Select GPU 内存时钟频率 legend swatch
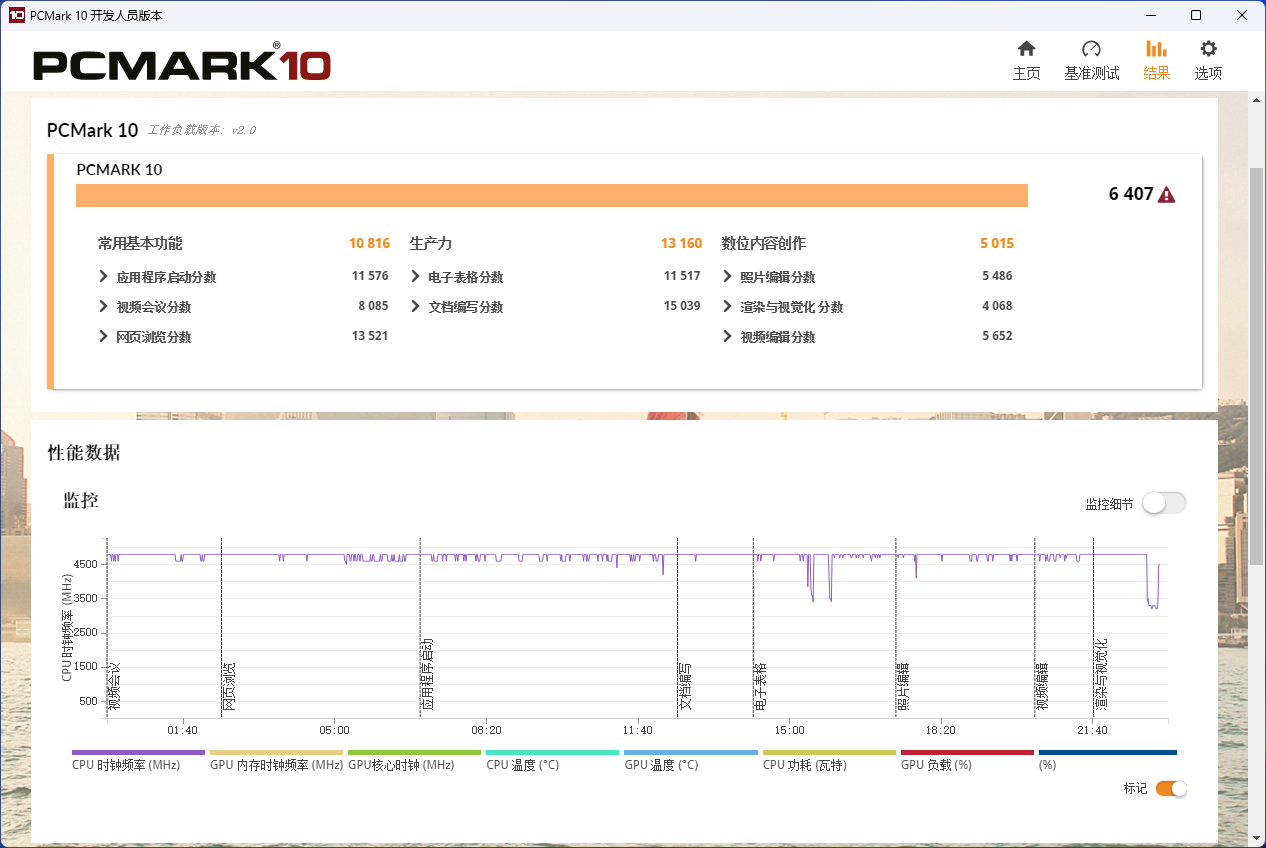1266x848 pixels. (276, 752)
